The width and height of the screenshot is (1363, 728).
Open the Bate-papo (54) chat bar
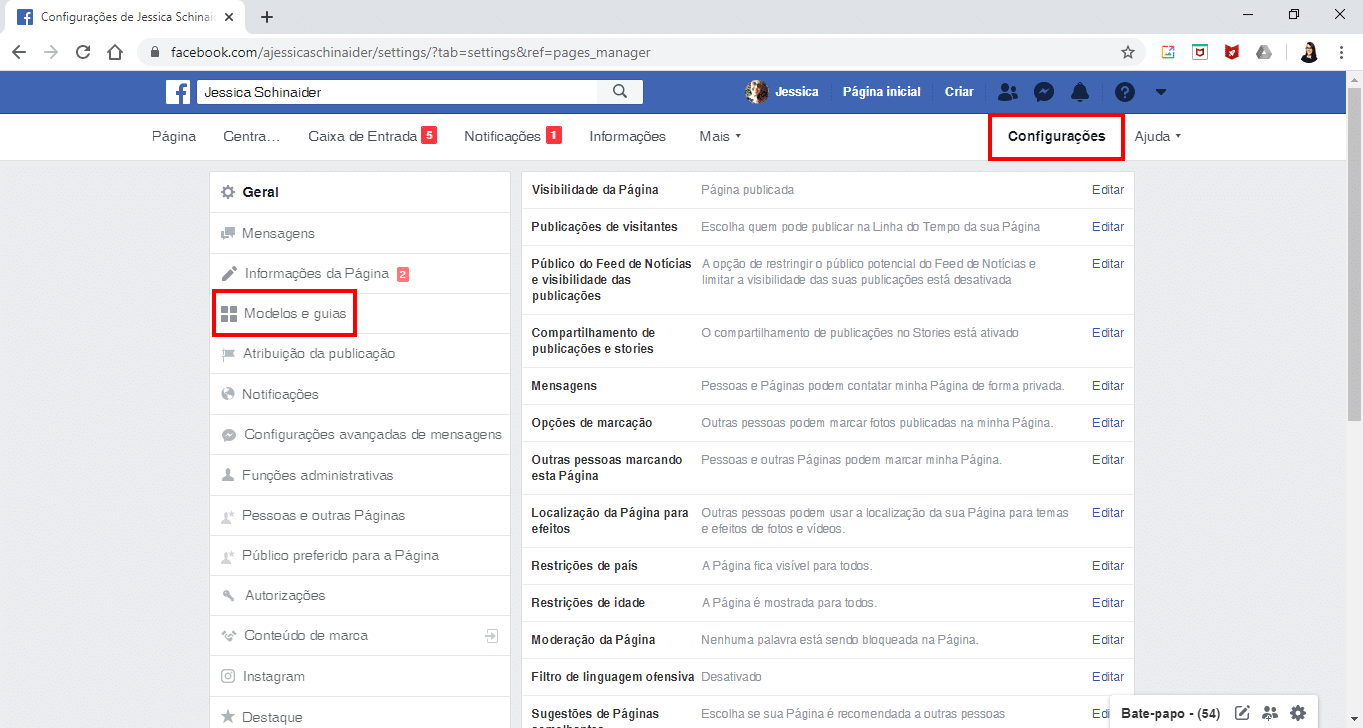click(1170, 713)
